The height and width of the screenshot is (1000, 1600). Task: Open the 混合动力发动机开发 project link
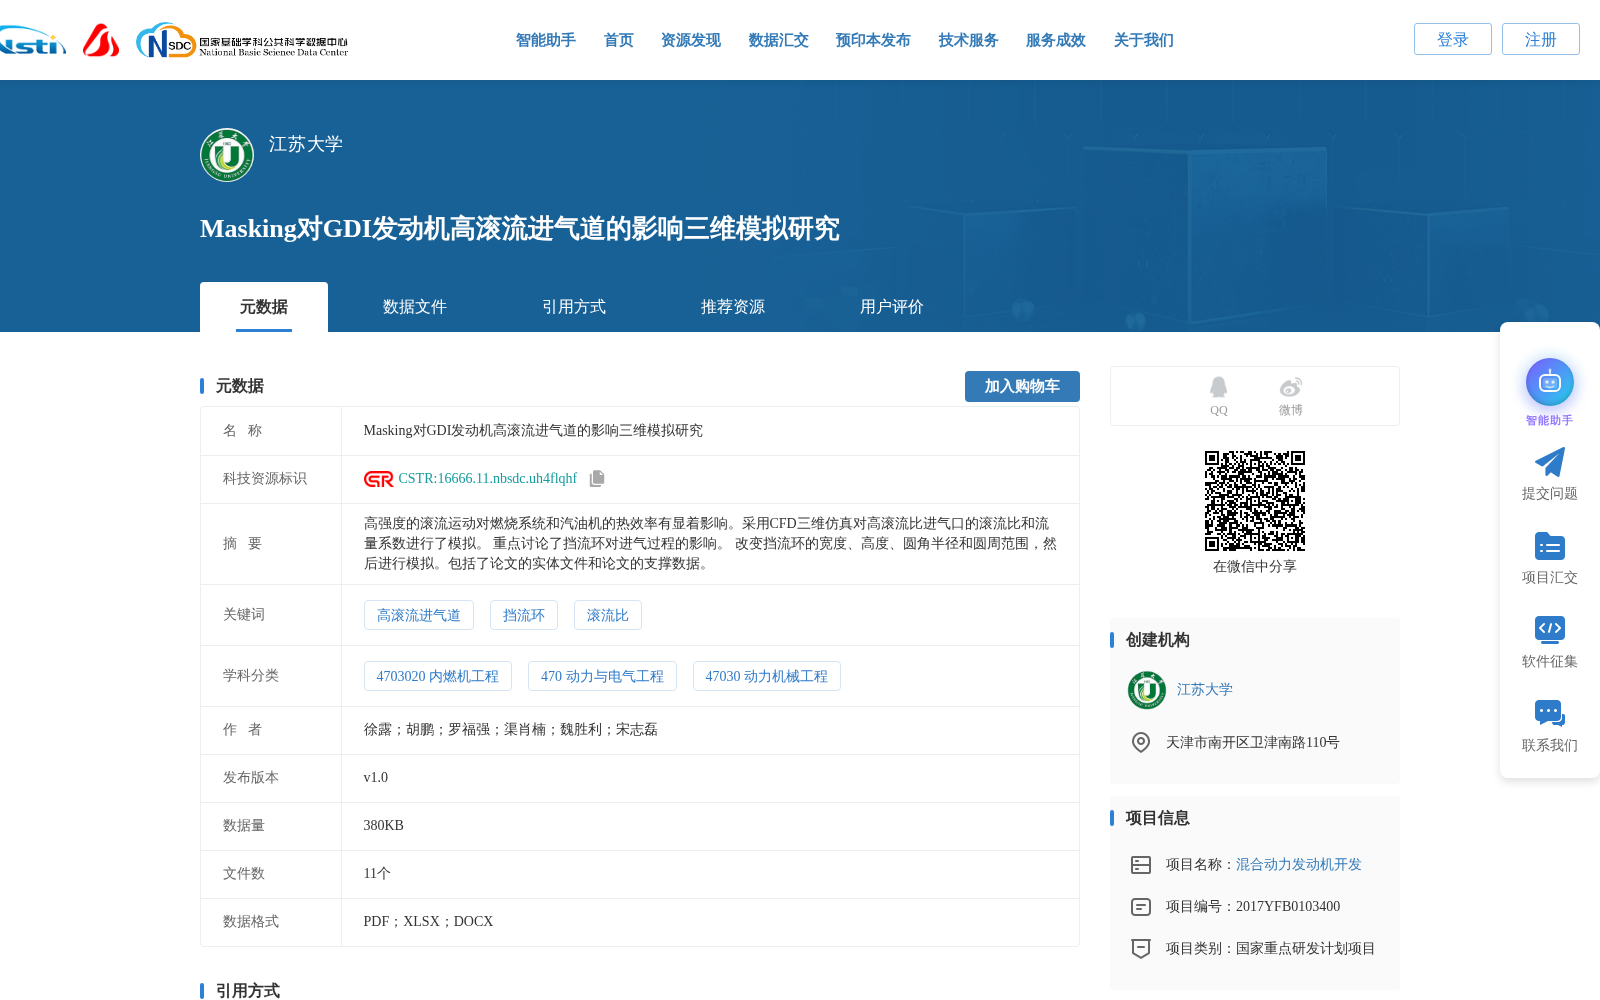tap(1299, 865)
